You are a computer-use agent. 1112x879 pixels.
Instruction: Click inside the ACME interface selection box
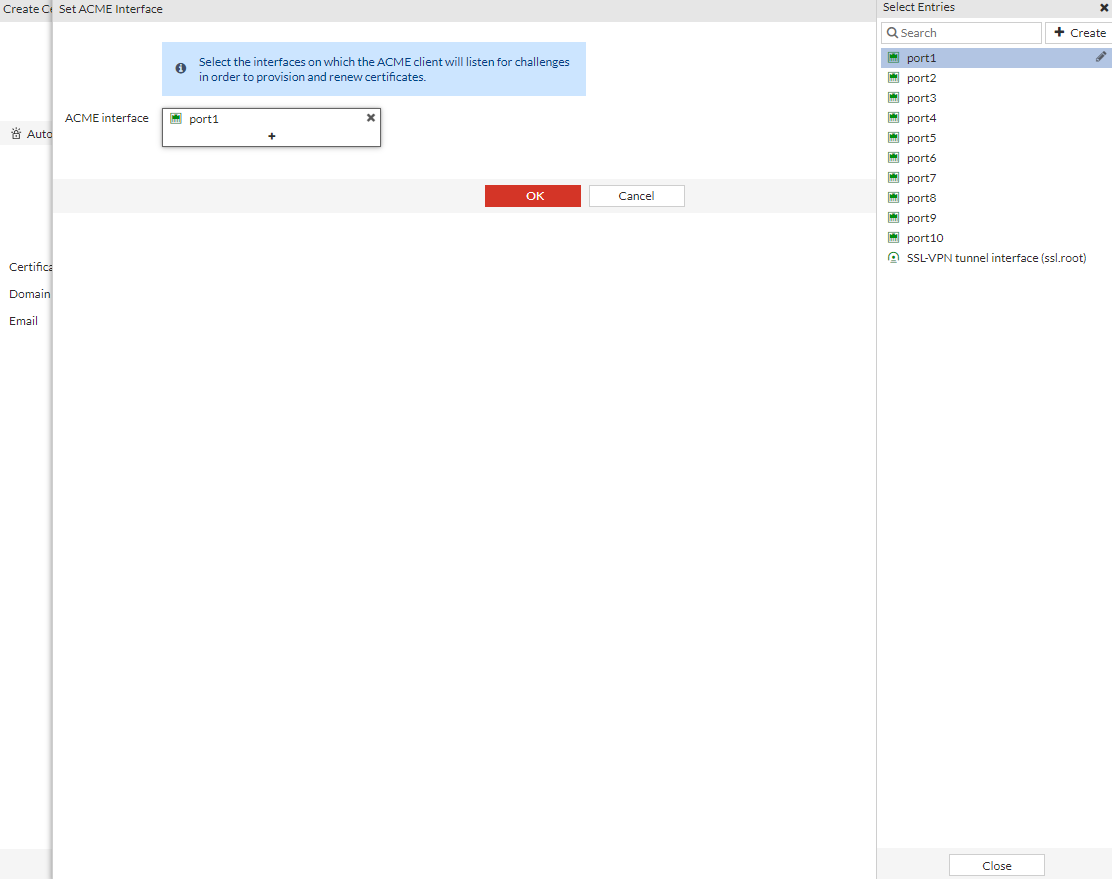(x=272, y=128)
